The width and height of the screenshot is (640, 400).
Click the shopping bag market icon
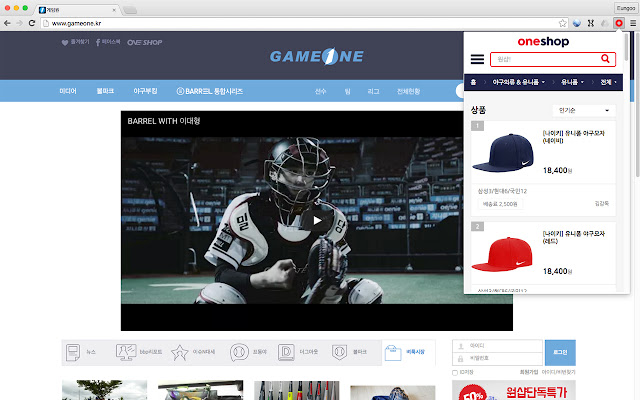393,352
